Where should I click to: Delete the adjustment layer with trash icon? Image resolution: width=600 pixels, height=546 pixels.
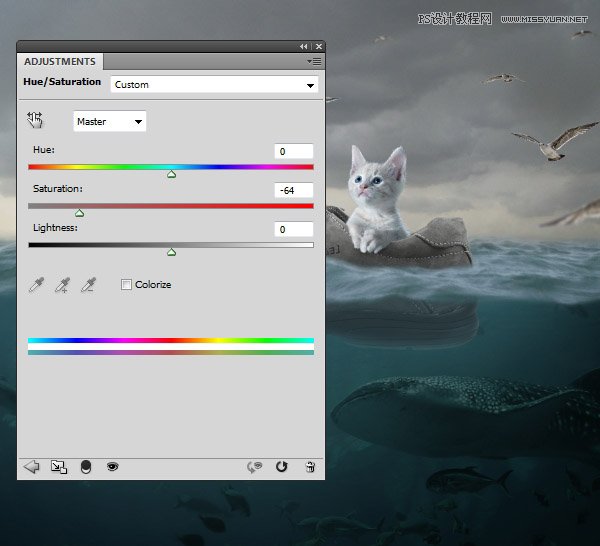point(310,466)
